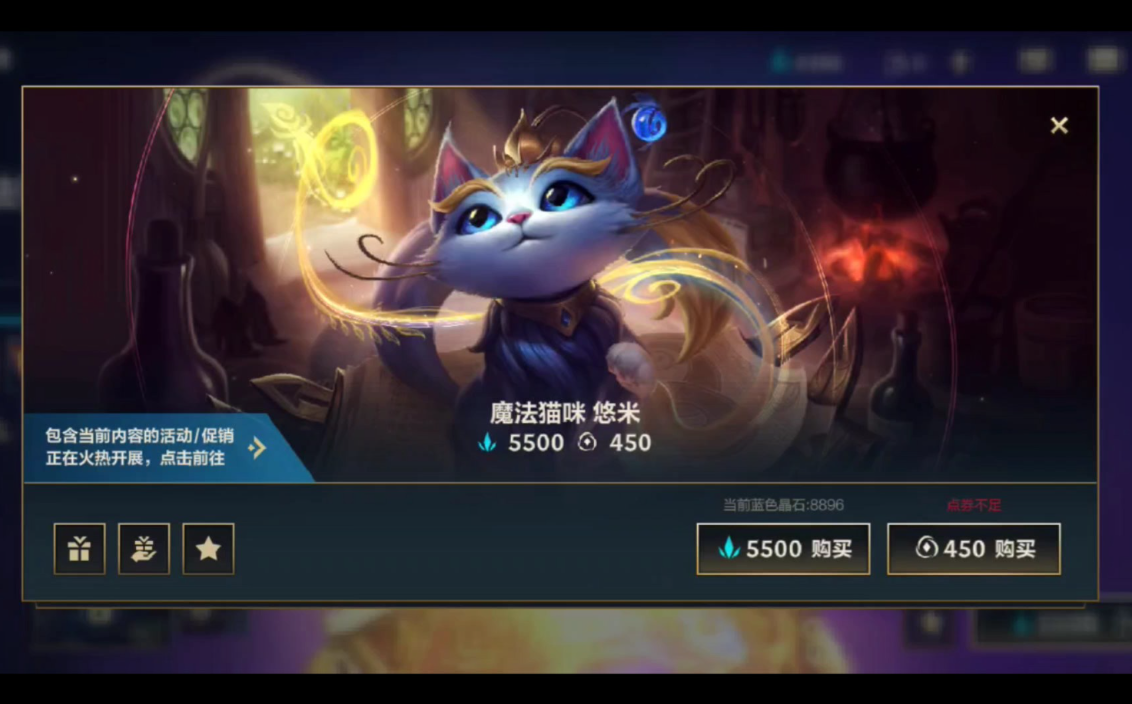1132x704 pixels.
Task: Click the blurred blue essence balance in top bar
Action: pyautogui.click(x=807, y=62)
